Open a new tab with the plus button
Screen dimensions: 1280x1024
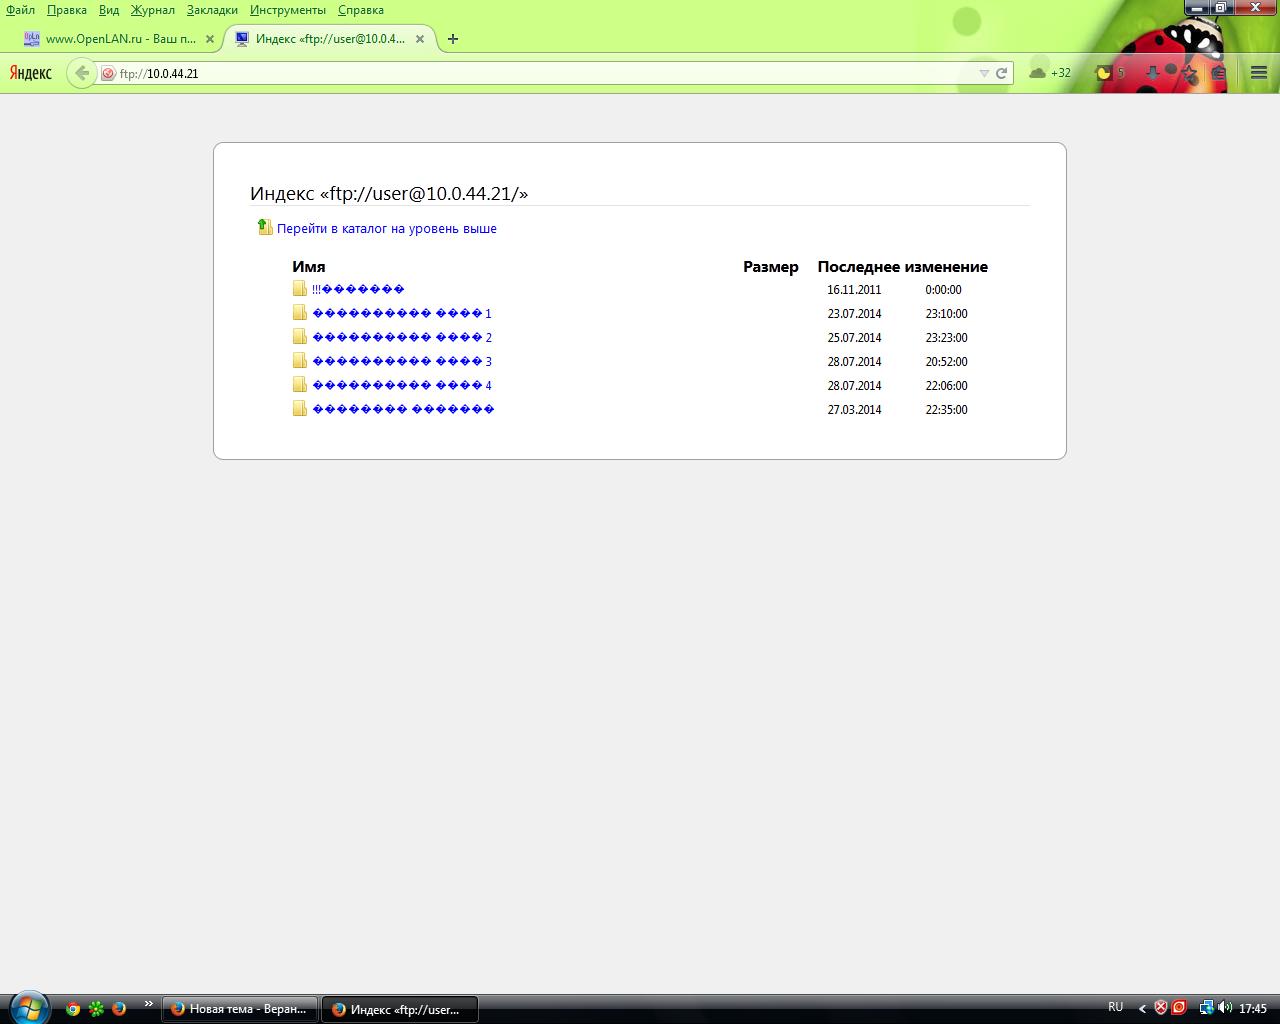click(x=453, y=39)
